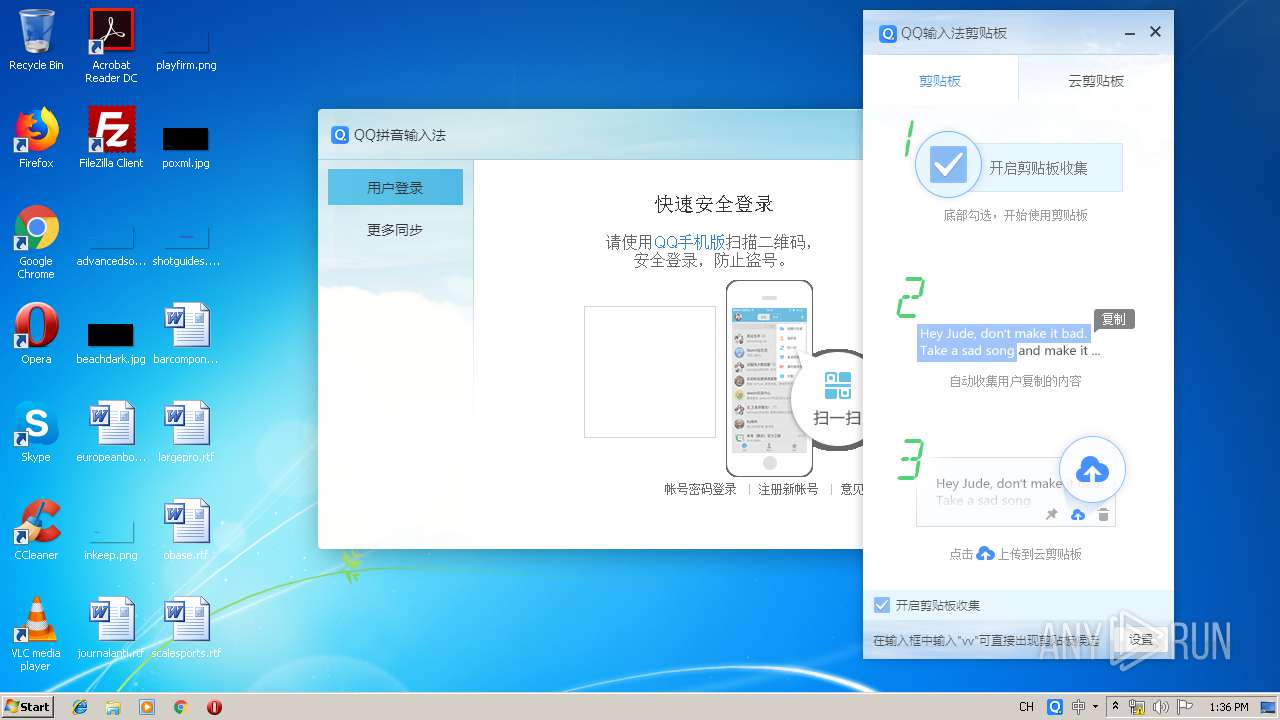Select the journalanti.rtf document icon

(x=111, y=628)
